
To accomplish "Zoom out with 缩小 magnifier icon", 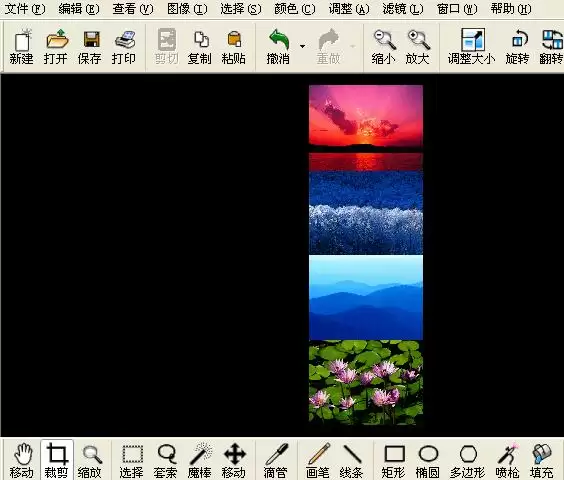I will pyautogui.click(x=384, y=47).
